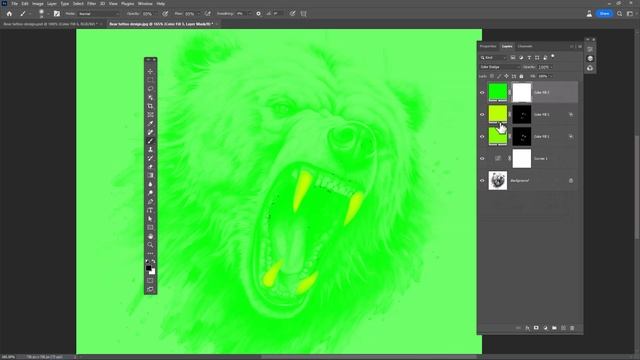Select the Blur tool
Viewport: 640px width, 360px height.
tap(150, 184)
